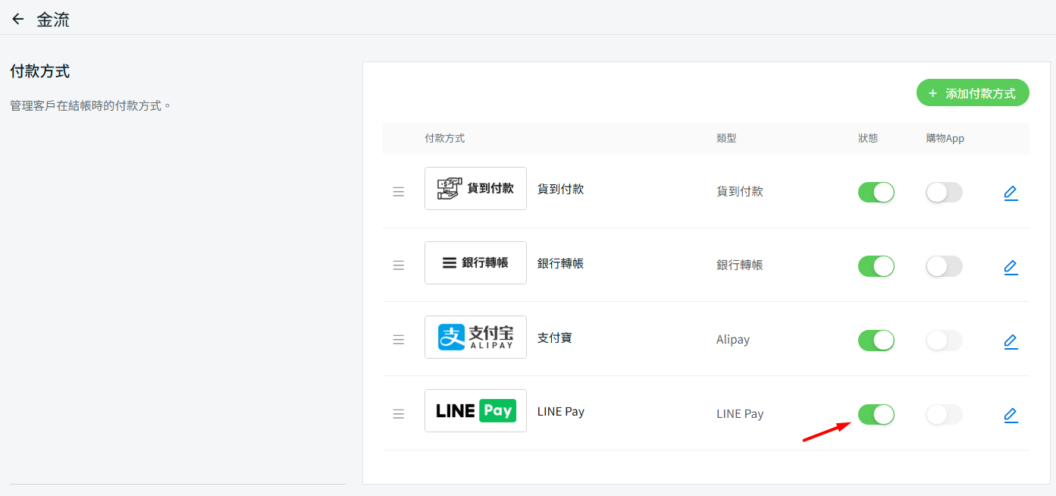Edit the 貨到付款 payment method
The image size is (1056, 496).
click(1010, 193)
